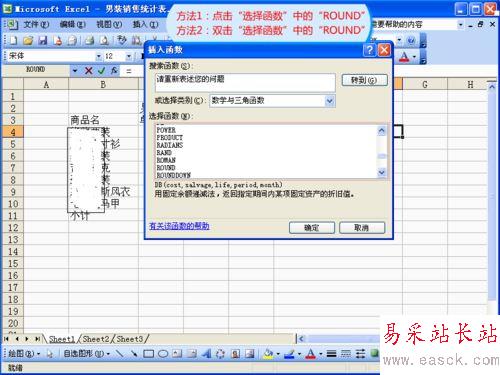Expand the Name Box function dropdown

pos(75,71)
